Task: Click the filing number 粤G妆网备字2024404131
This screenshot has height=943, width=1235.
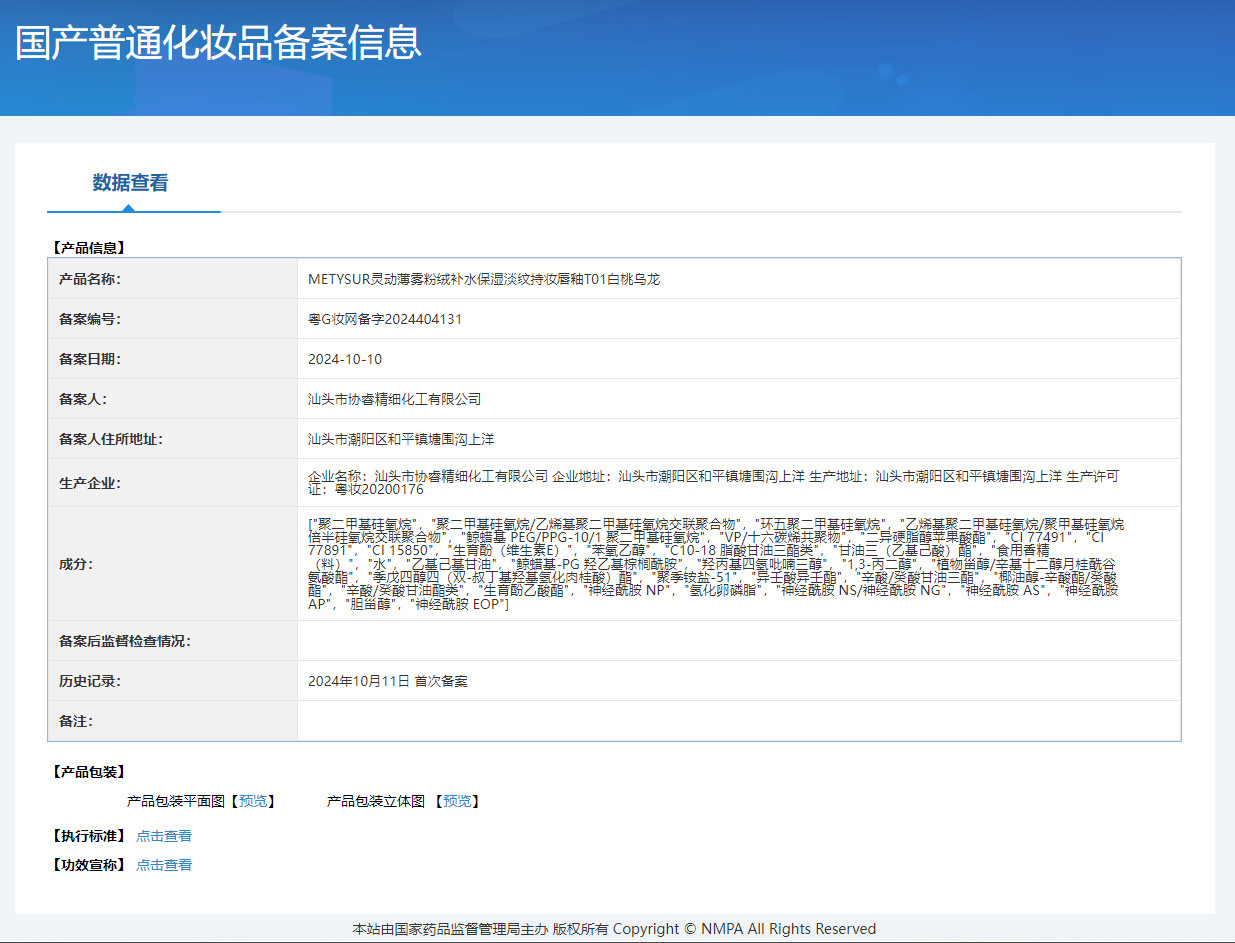Action: pyautogui.click(x=385, y=319)
